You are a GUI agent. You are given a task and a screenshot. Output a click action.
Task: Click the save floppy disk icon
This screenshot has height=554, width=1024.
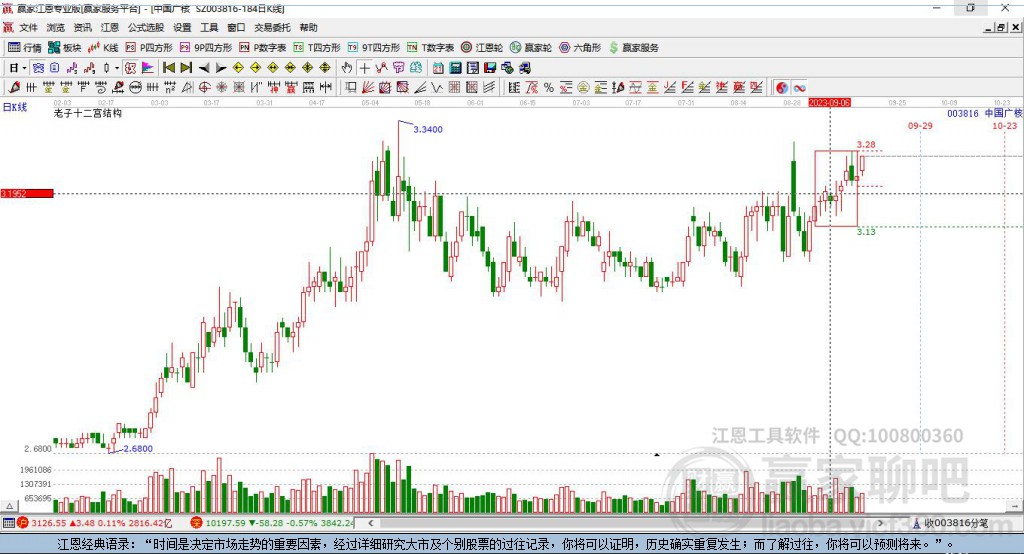click(490, 68)
